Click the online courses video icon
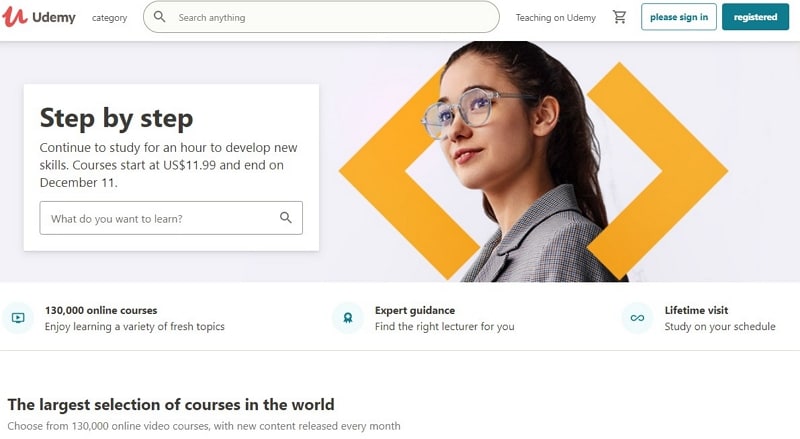Viewport: 800px width, 439px height. [18, 318]
